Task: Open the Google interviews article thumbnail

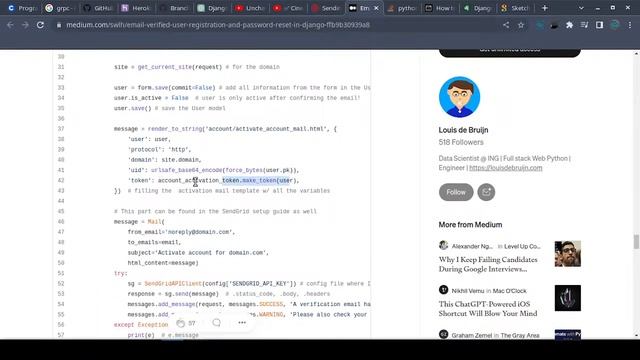Action: [x=567, y=254]
